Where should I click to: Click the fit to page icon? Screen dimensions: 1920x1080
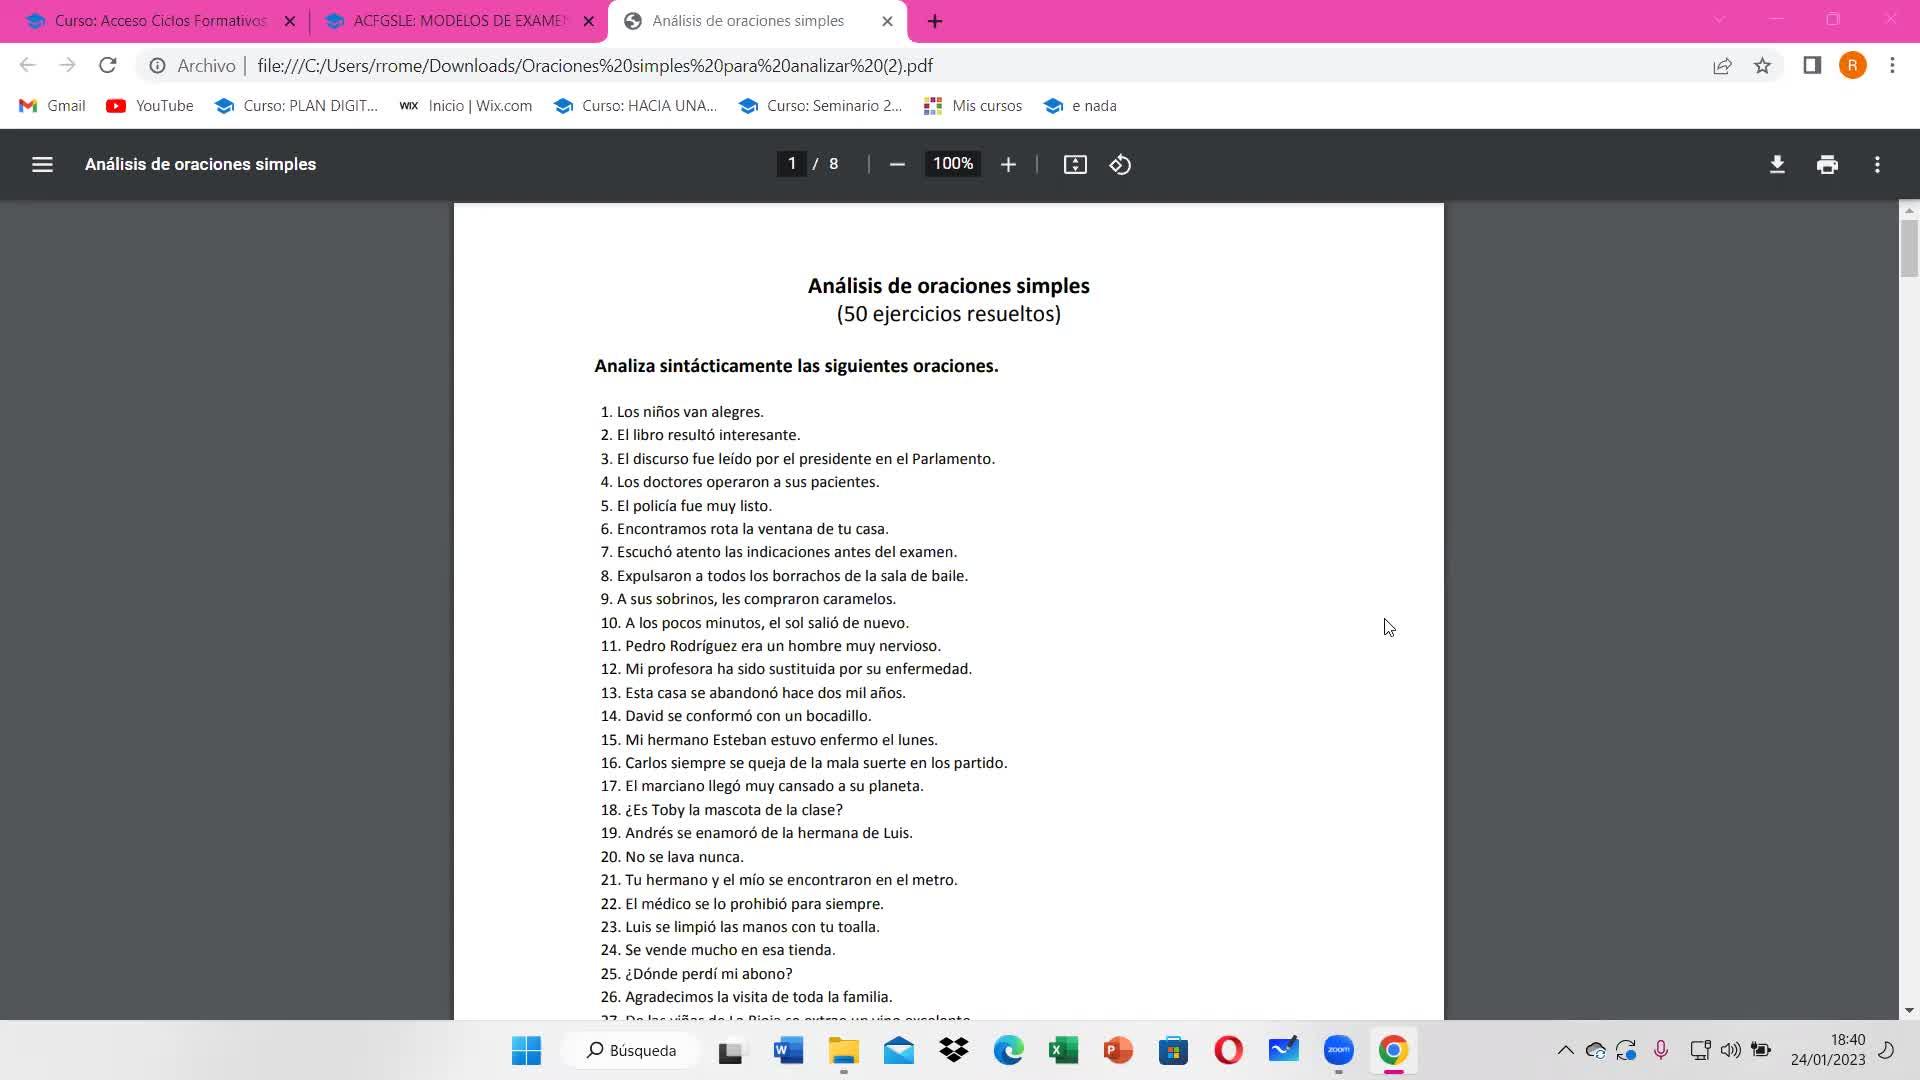pos(1075,165)
